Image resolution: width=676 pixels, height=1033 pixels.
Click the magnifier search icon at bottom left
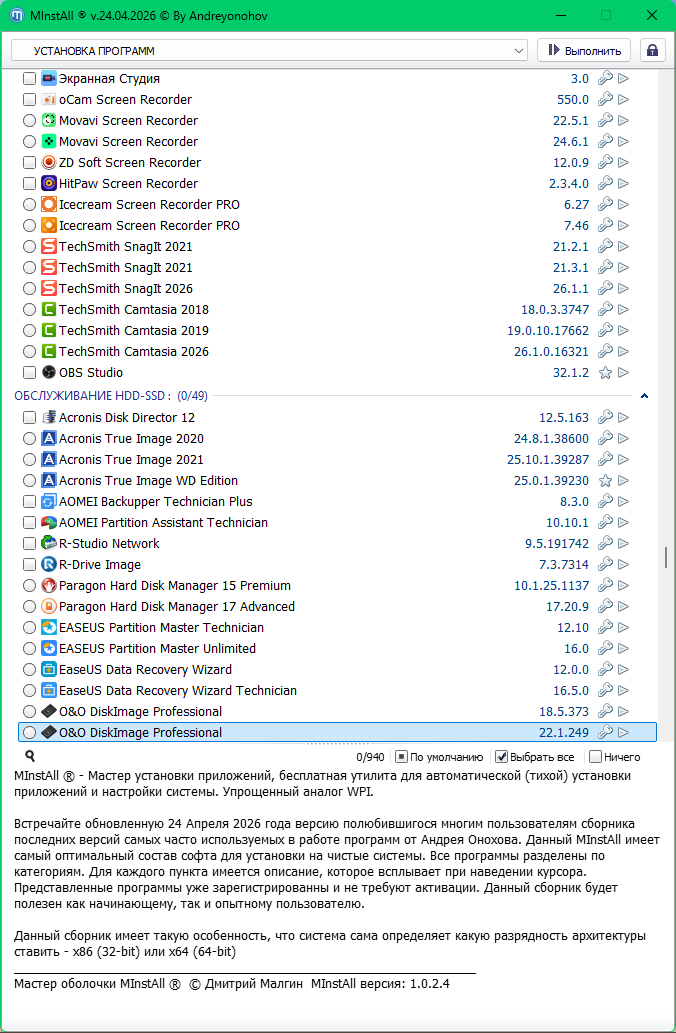point(30,757)
